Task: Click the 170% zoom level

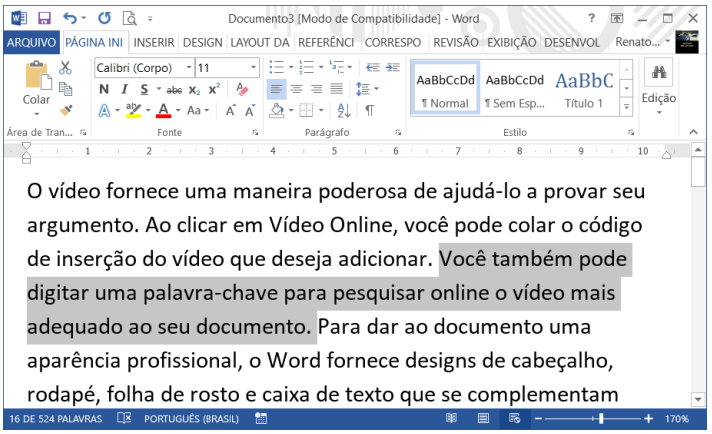Action: point(677,418)
